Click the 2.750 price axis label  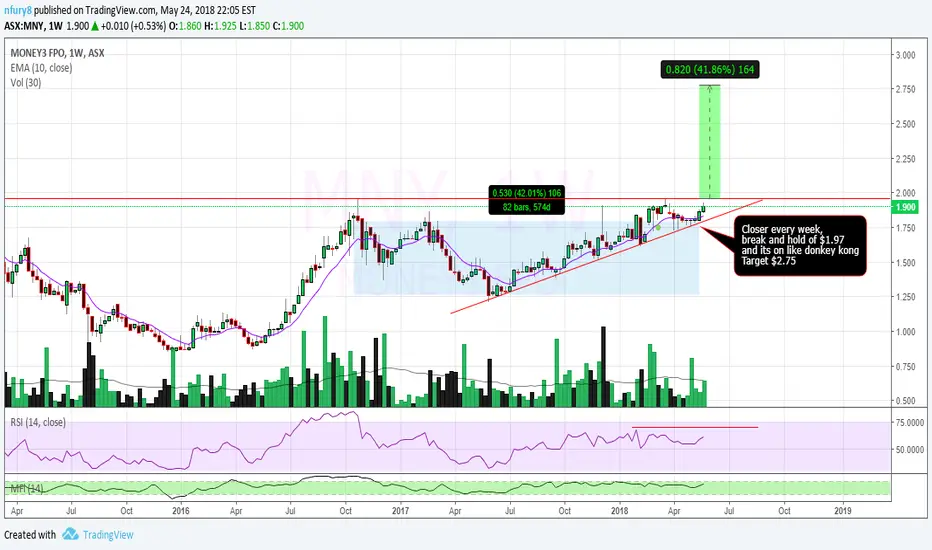pos(905,89)
